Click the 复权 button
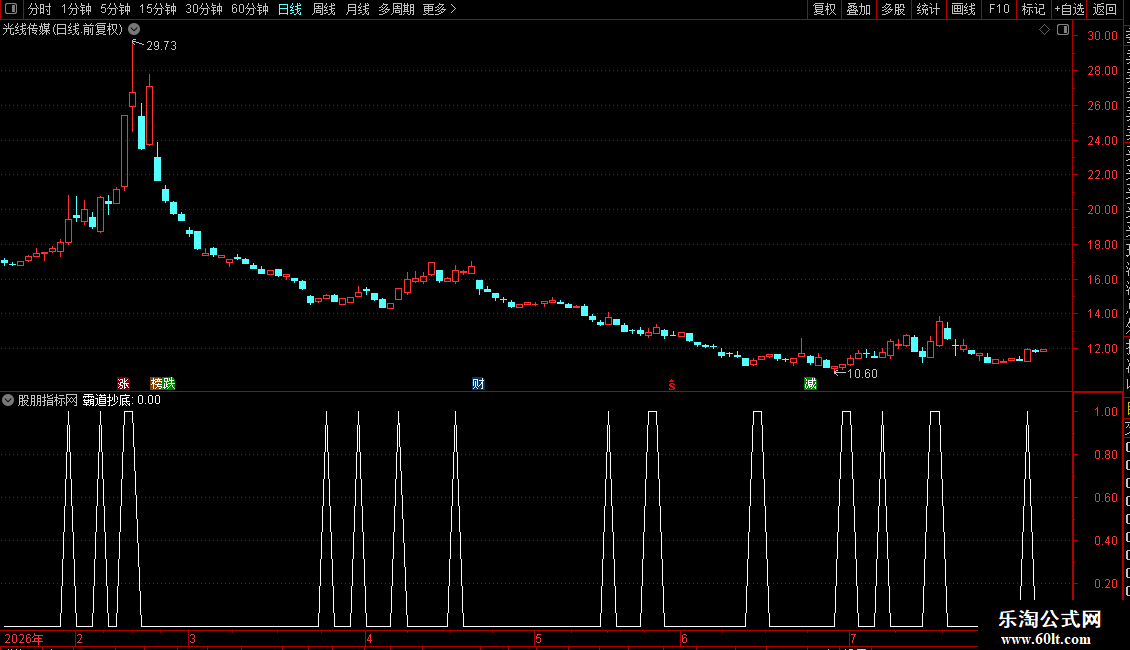This screenshot has height=650, width=1130. (824, 9)
